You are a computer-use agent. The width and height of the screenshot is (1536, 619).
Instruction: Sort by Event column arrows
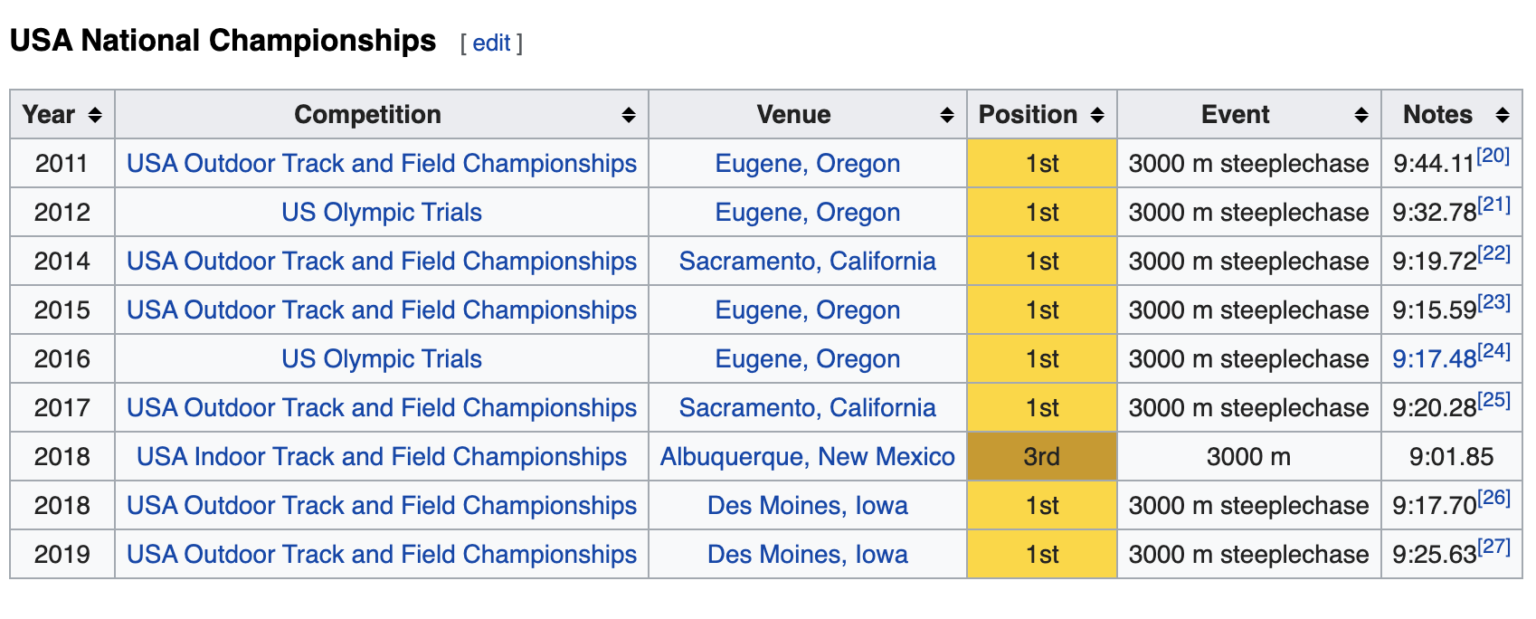pos(1361,115)
